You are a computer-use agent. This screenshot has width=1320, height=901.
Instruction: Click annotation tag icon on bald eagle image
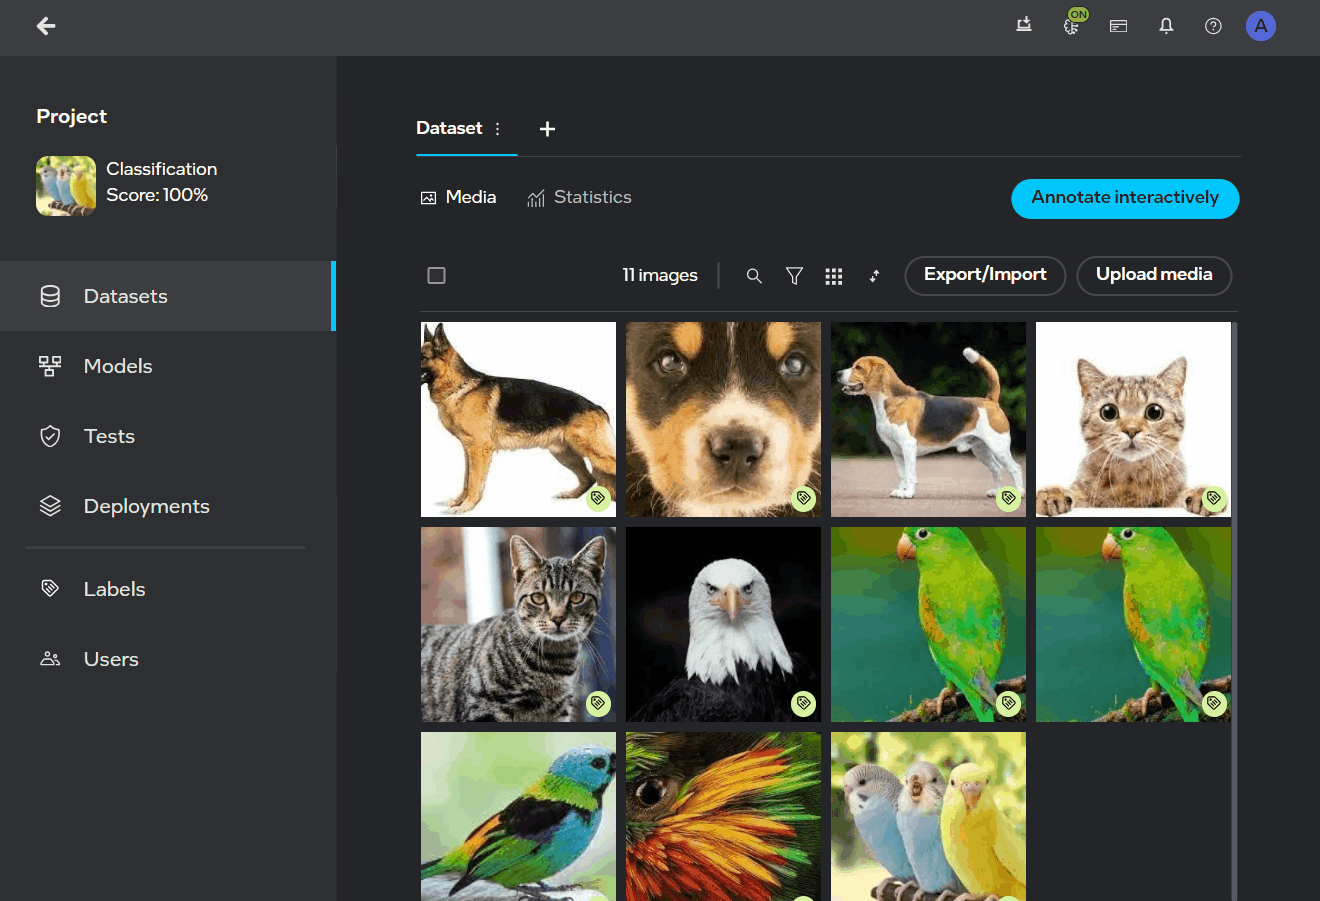(x=803, y=703)
